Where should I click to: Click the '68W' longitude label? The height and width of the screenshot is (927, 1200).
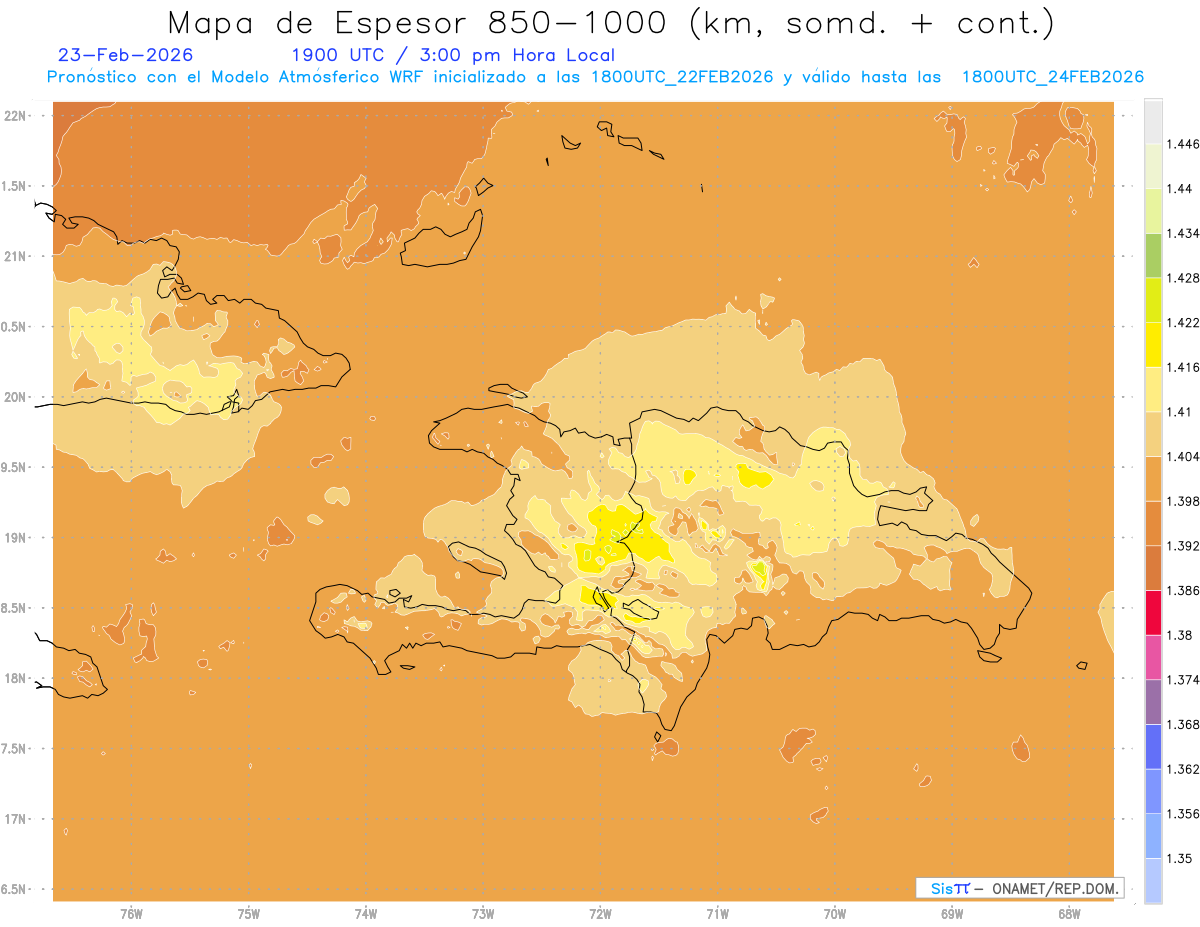1069,914
